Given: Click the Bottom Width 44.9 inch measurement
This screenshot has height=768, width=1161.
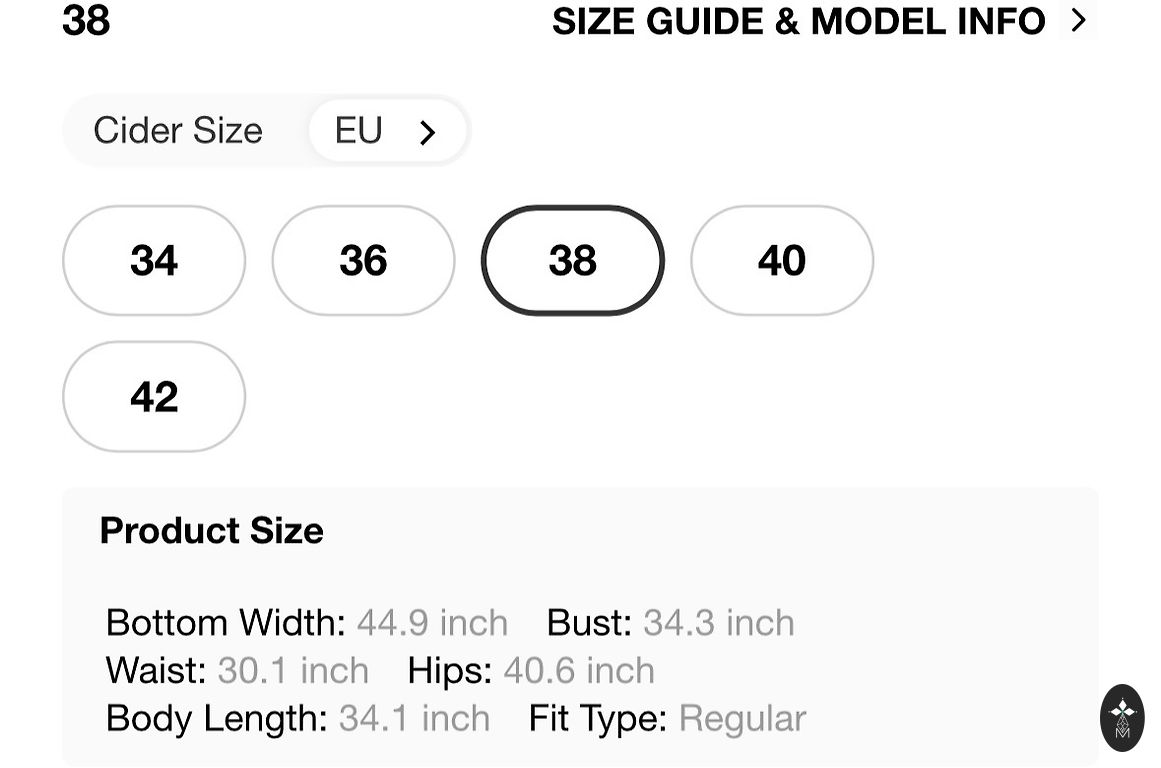Looking at the screenshot, I should (x=432, y=623).
